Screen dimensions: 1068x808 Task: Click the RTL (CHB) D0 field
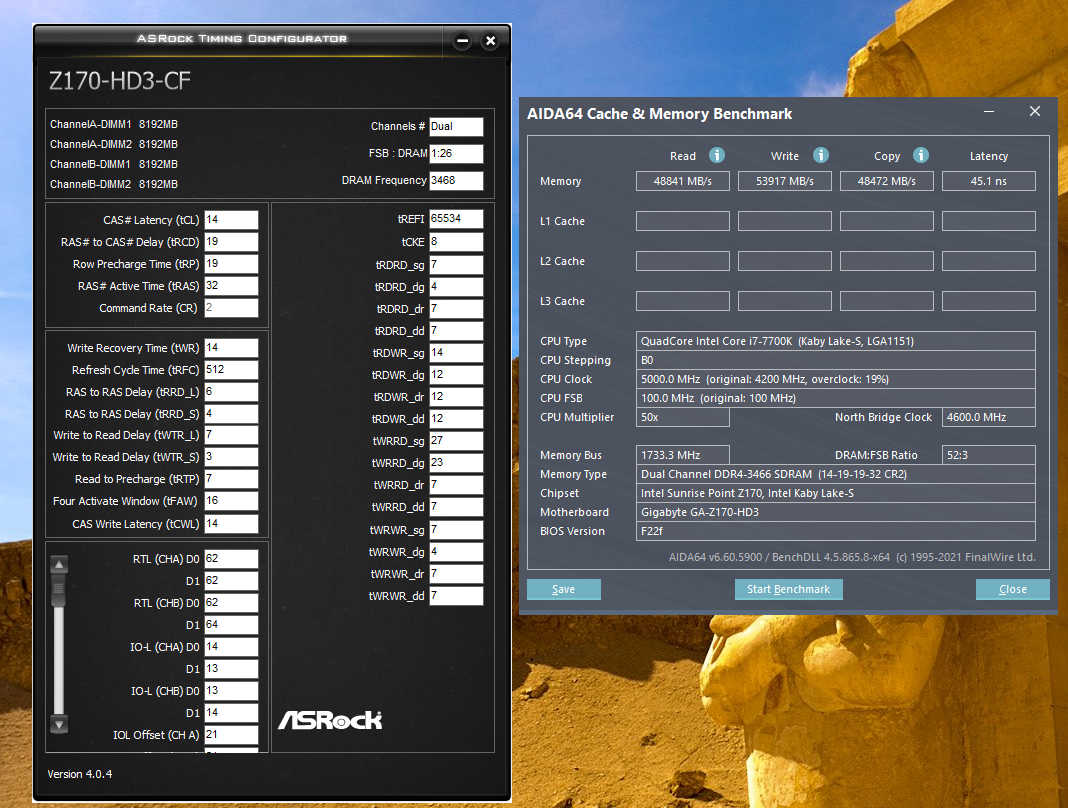tap(232, 603)
